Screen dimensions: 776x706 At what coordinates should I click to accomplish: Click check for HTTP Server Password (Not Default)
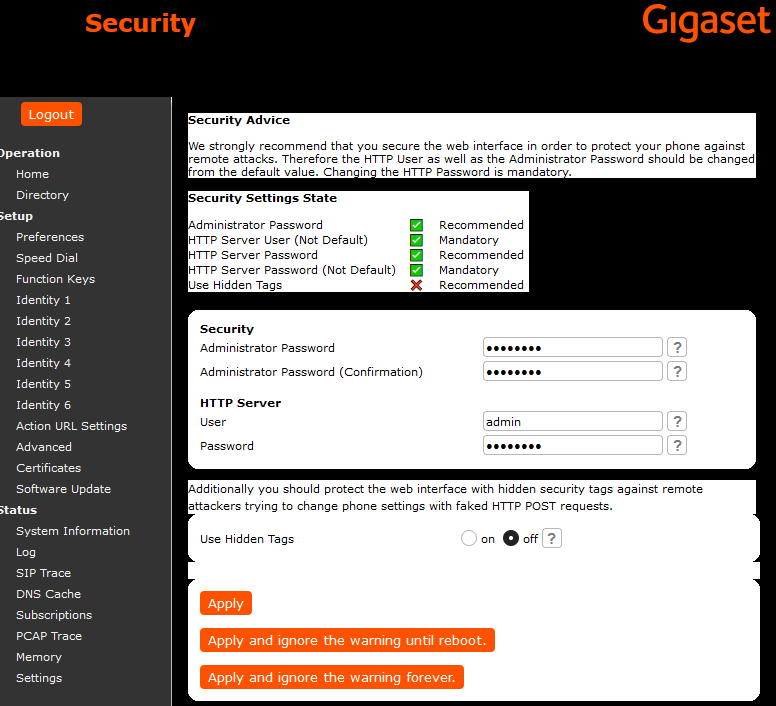[x=416, y=270]
